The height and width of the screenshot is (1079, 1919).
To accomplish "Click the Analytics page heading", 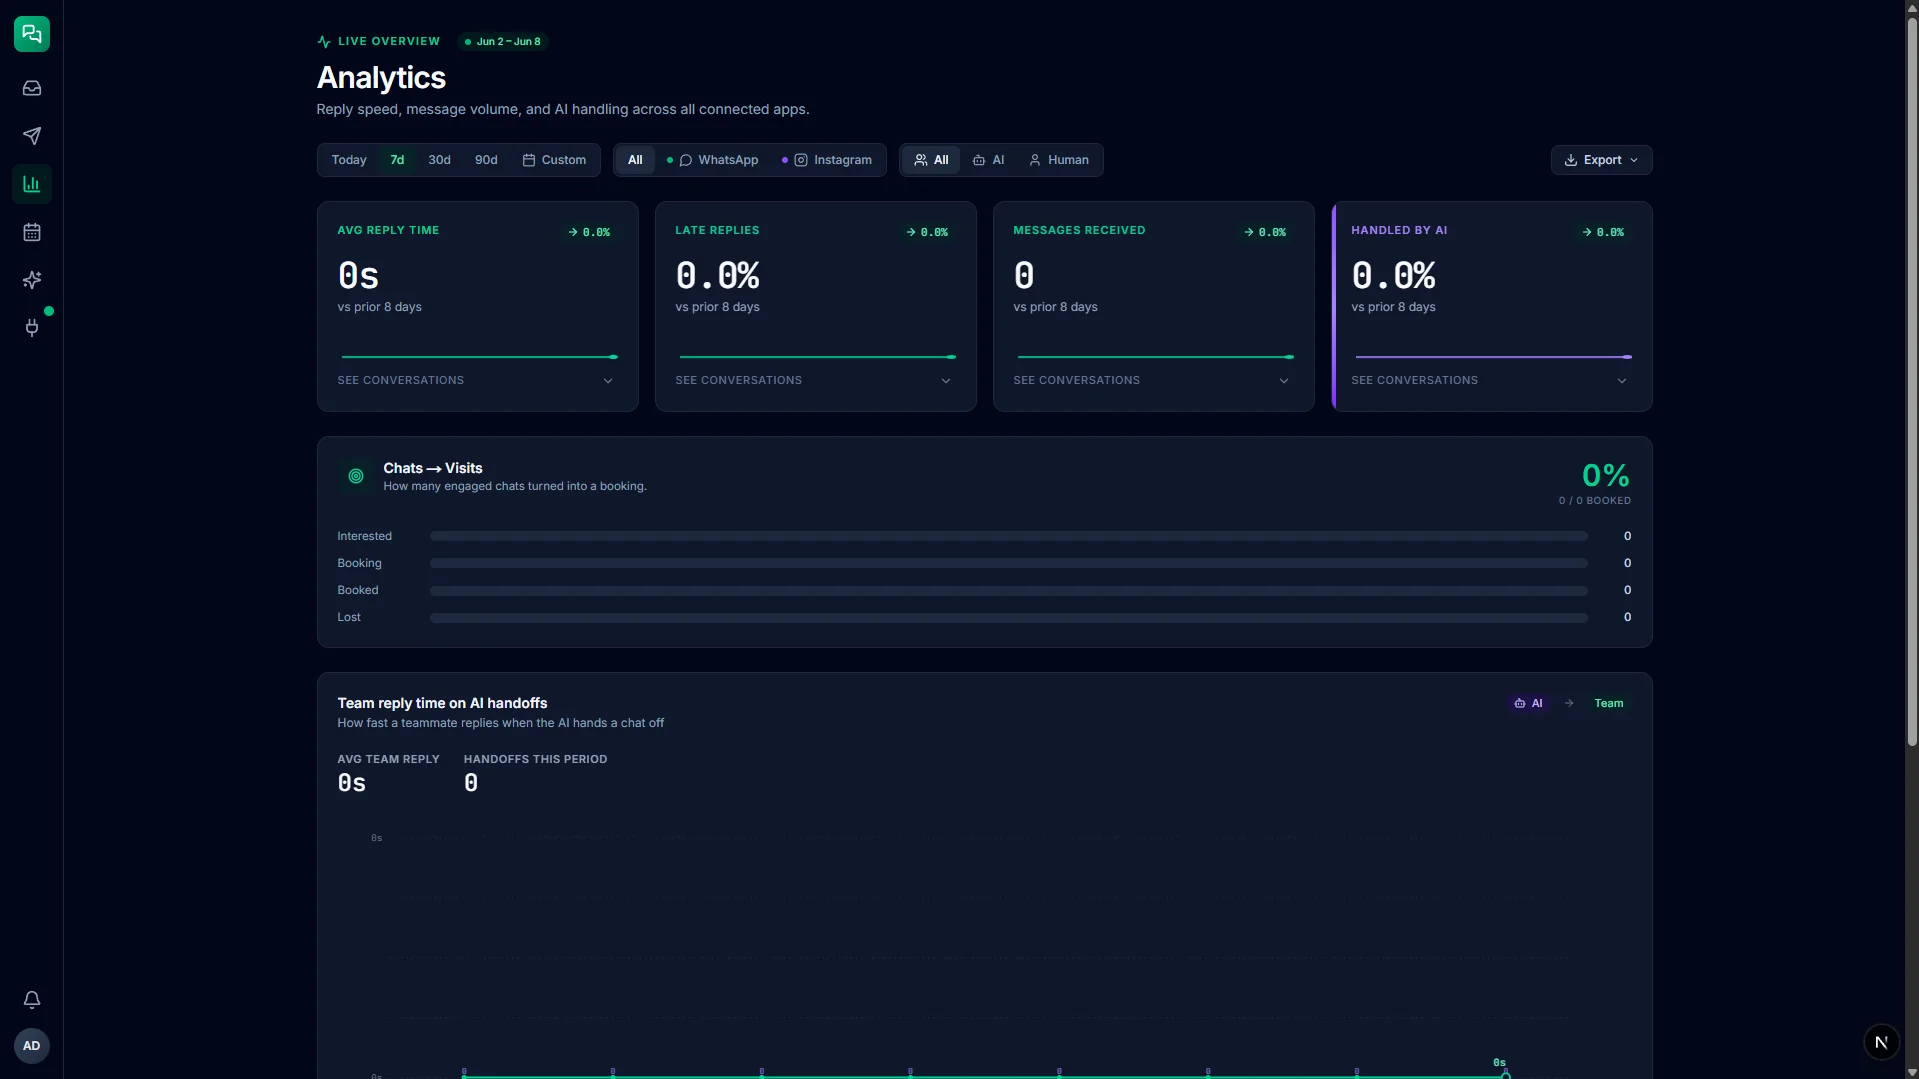I will tap(381, 78).
